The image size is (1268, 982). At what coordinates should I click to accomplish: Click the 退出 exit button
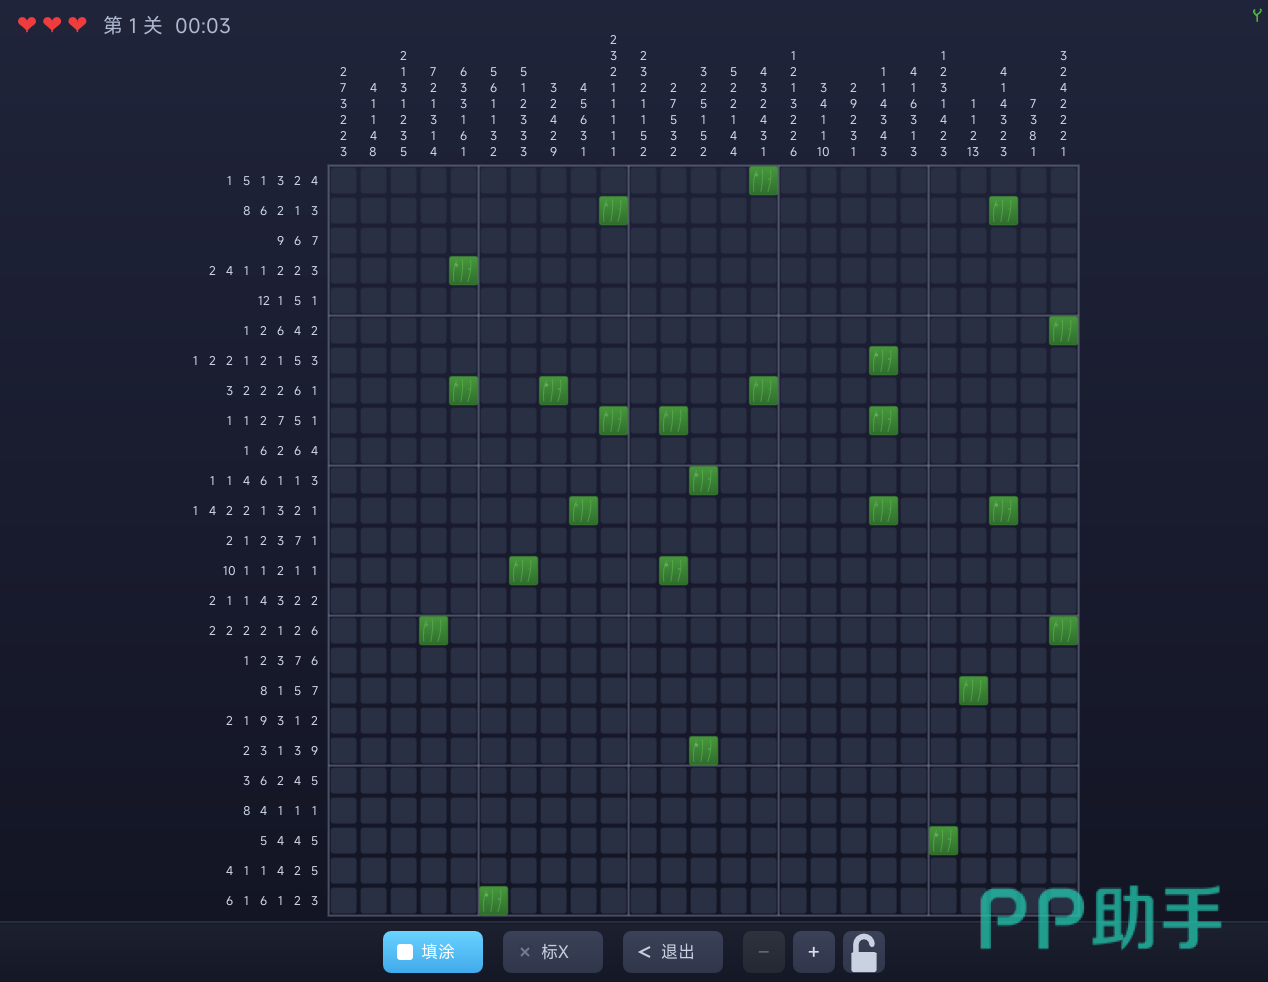[x=672, y=952]
